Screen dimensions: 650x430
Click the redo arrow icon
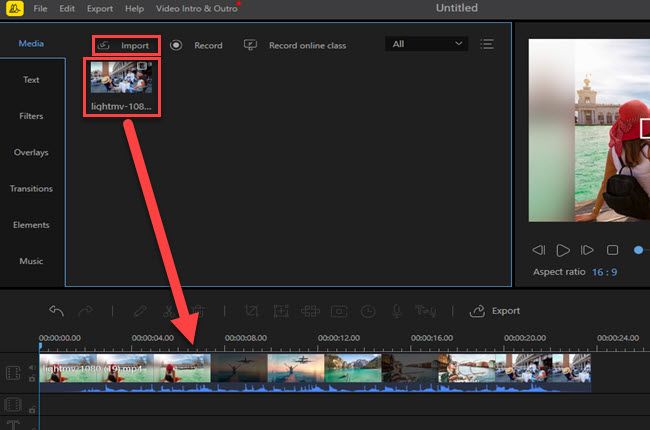86,311
